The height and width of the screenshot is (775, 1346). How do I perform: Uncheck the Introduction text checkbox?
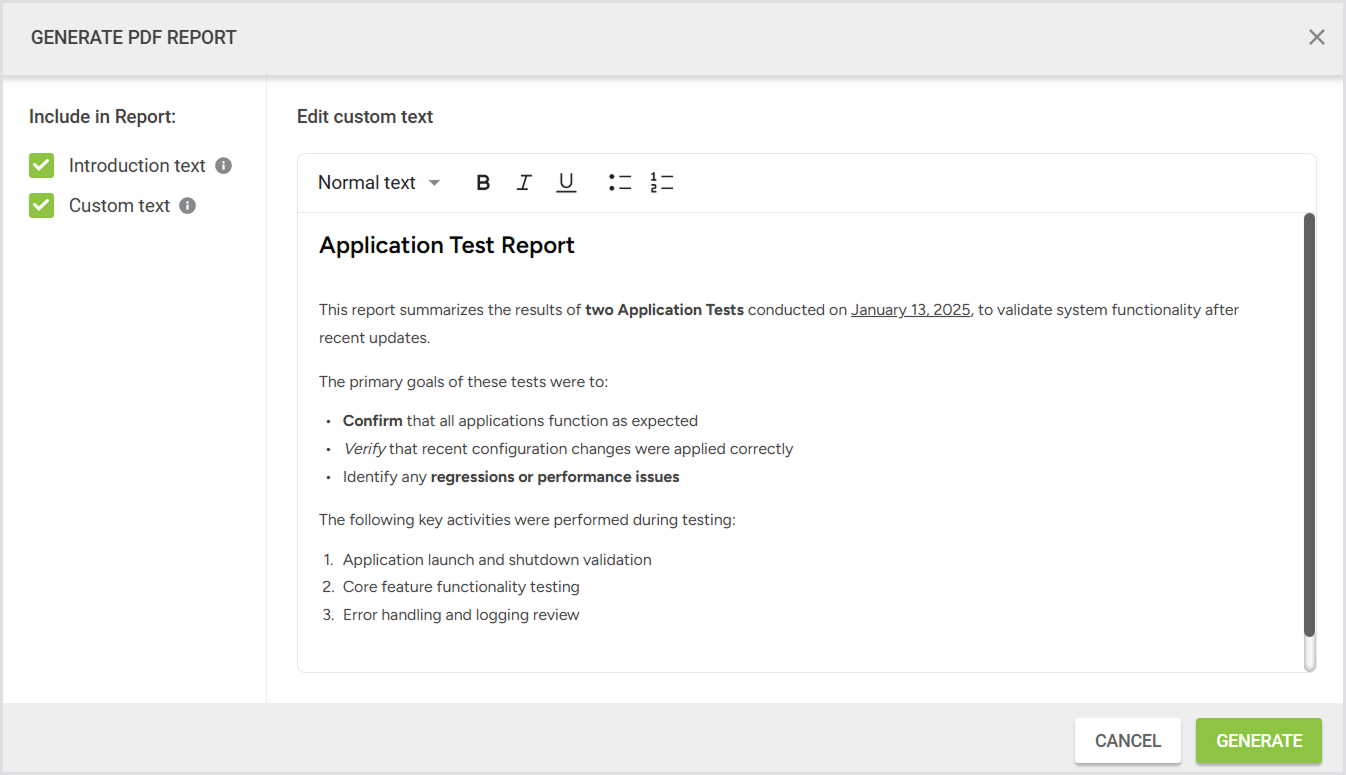[42, 166]
